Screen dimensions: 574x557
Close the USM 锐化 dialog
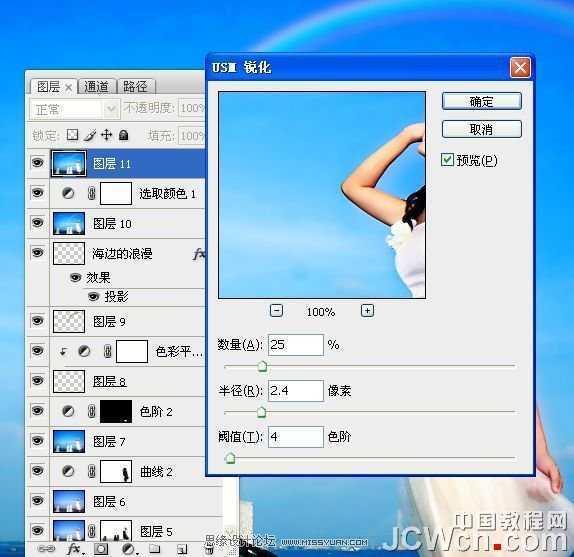pos(520,67)
